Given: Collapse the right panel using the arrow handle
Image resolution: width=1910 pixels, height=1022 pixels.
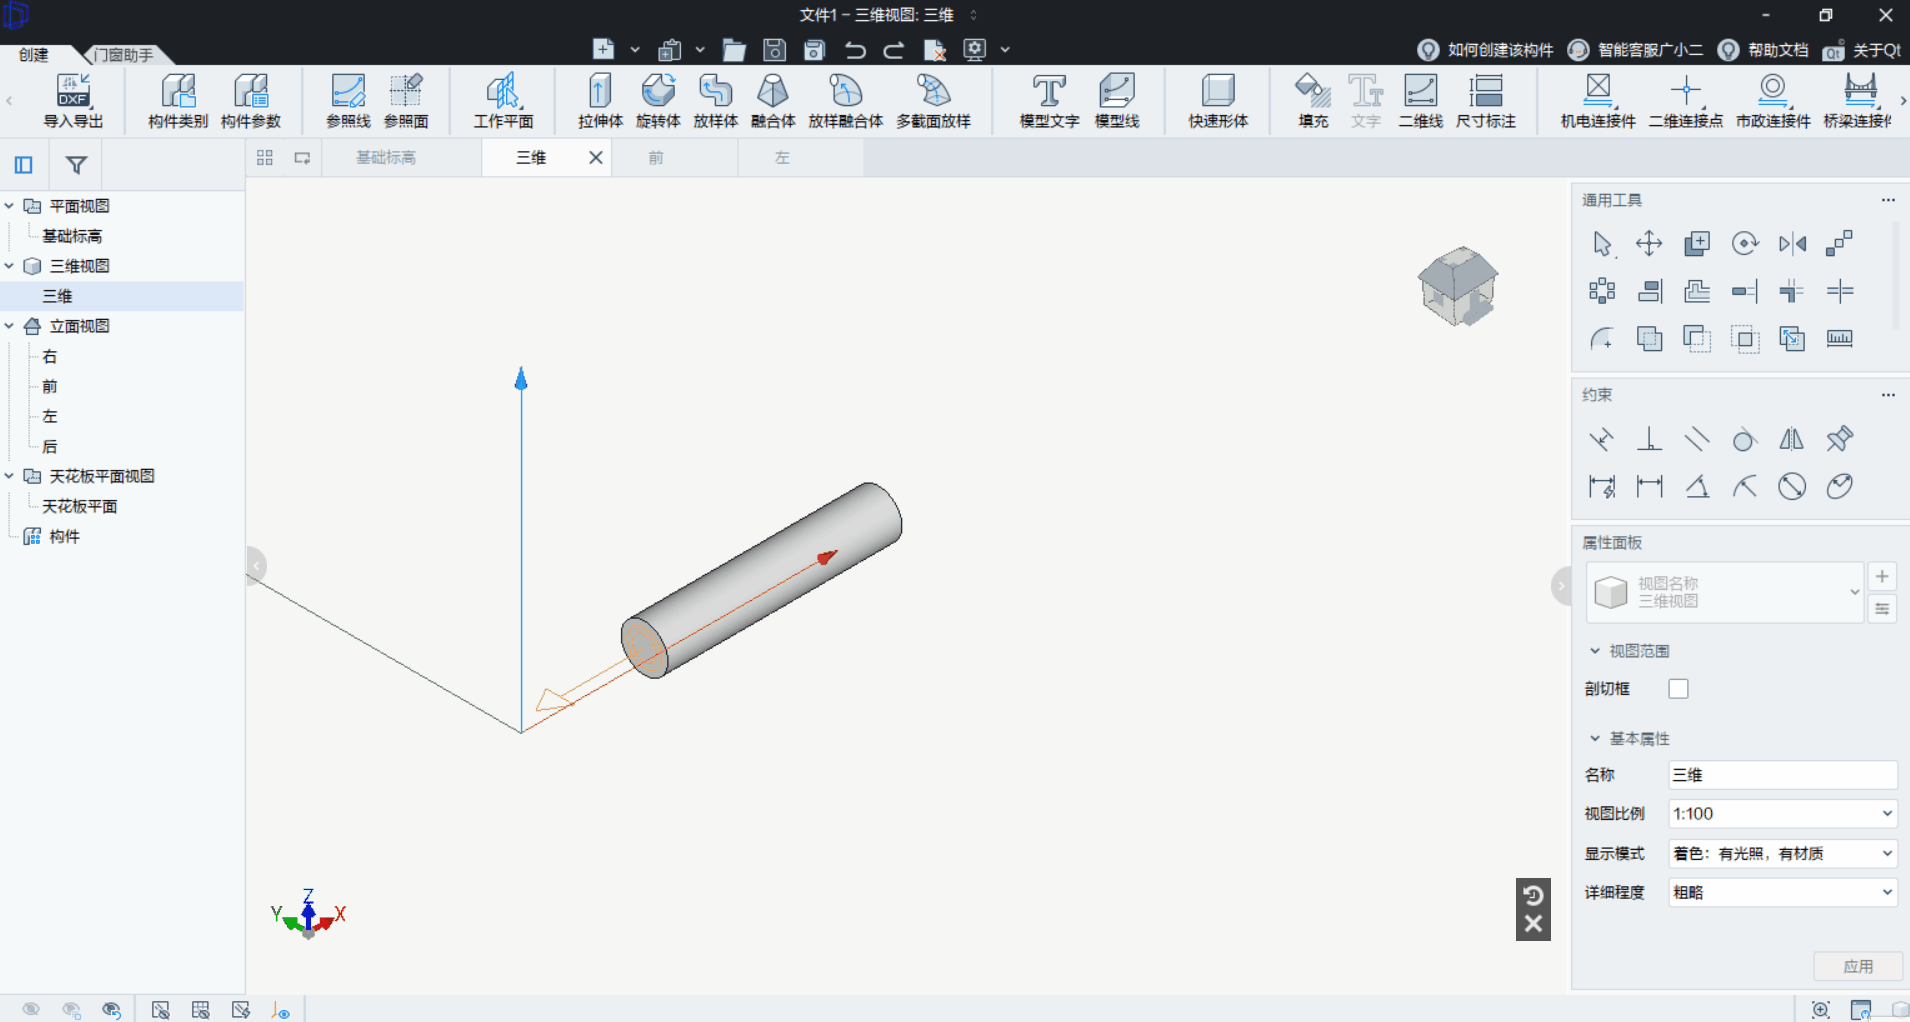Looking at the screenshot, I should pyautogui.click(x=1561, y=586).
